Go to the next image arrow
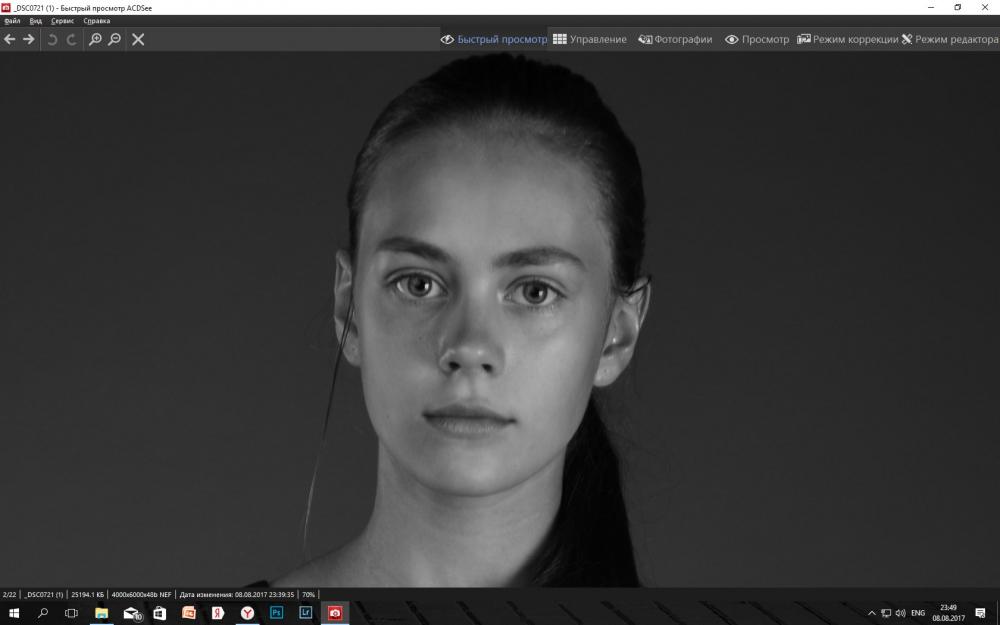Screen dimensions: 1000x625 click(29, 40)
